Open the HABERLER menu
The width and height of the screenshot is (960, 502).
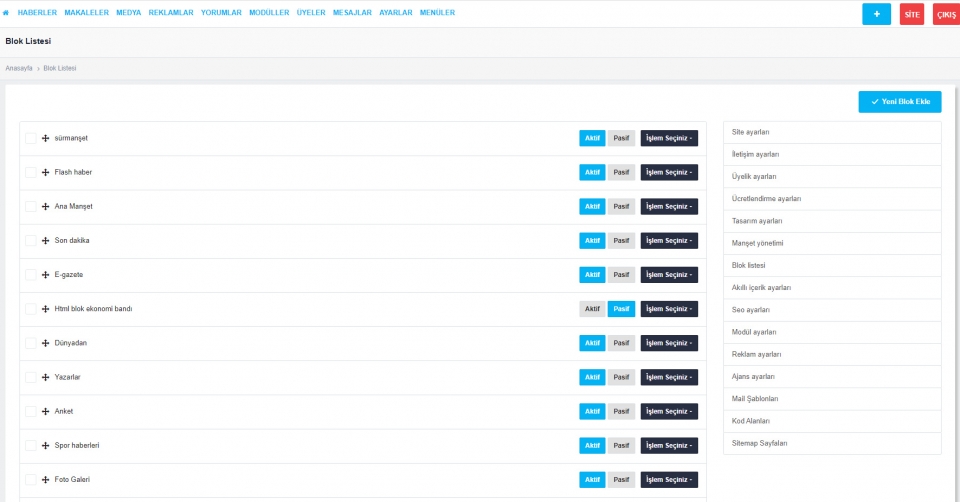37,13
